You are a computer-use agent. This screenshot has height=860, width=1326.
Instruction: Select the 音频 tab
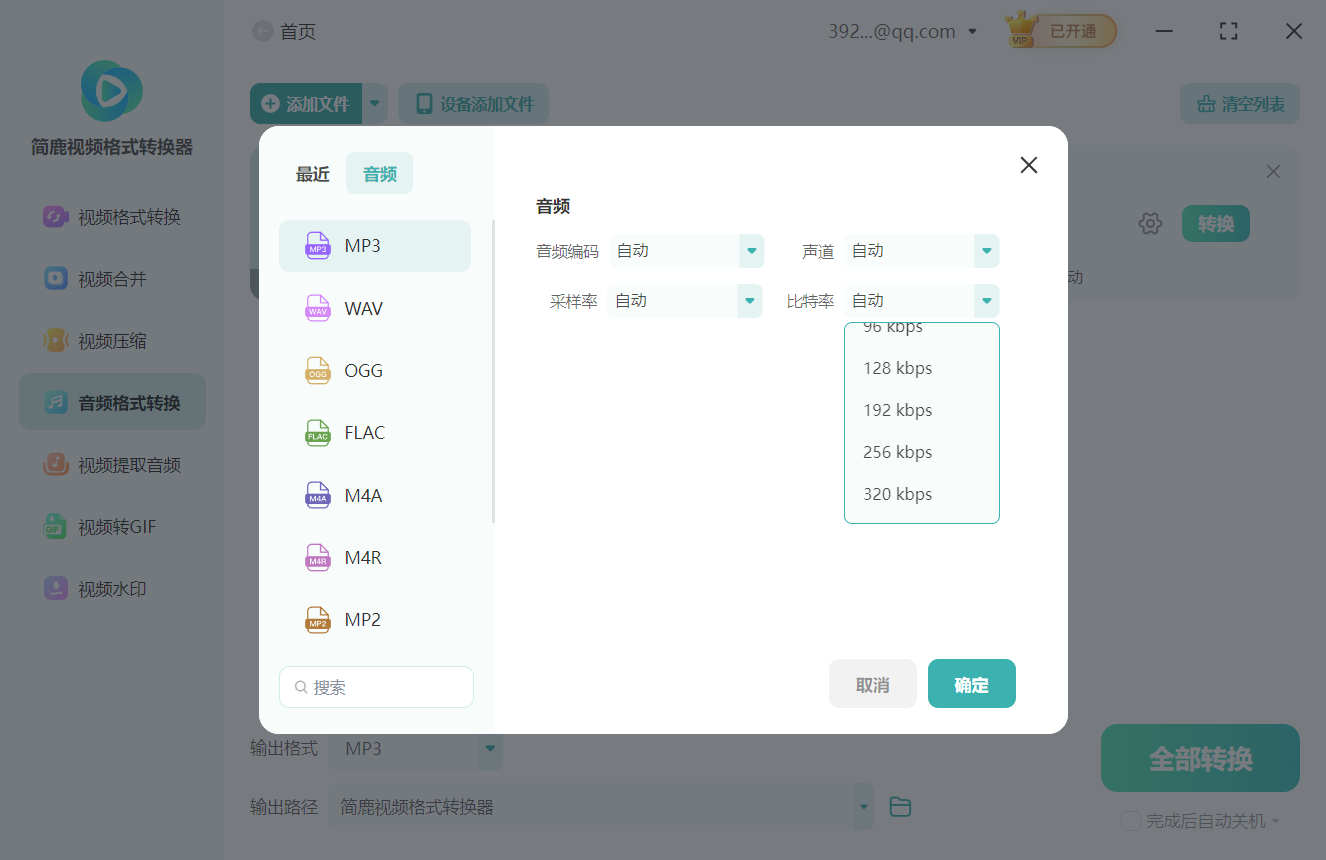(379, 172)
